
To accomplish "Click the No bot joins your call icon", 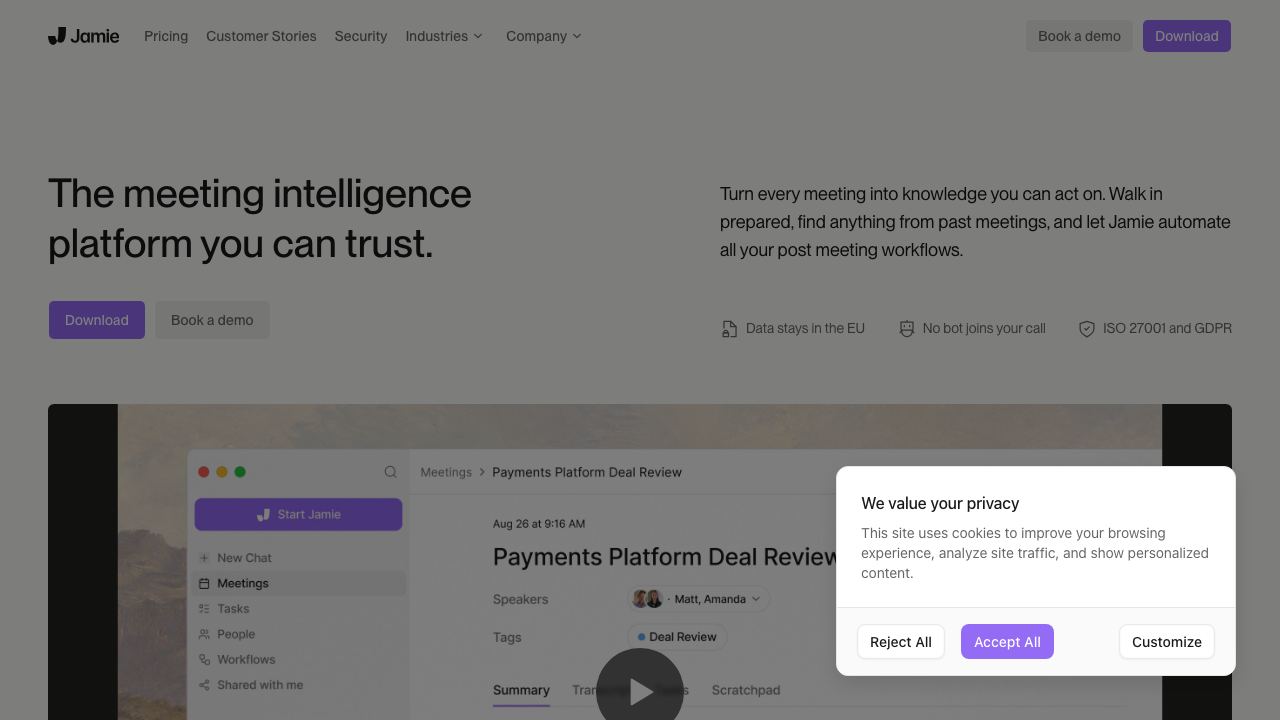I will tap(906, 329).
